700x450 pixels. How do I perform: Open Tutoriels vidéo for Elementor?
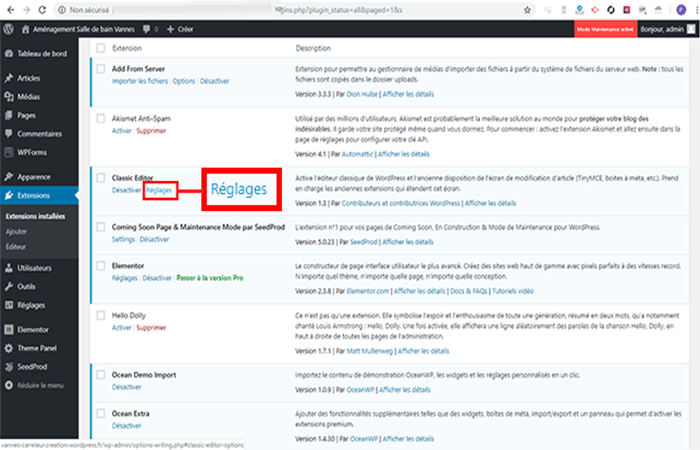(512, 291)
